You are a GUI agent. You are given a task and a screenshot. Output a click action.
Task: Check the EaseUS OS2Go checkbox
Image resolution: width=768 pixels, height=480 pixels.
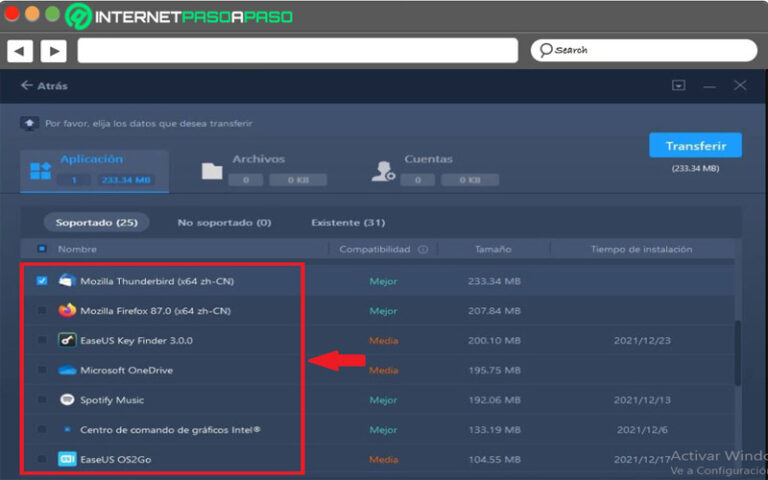pyautogui.click(x=42, y=459)
